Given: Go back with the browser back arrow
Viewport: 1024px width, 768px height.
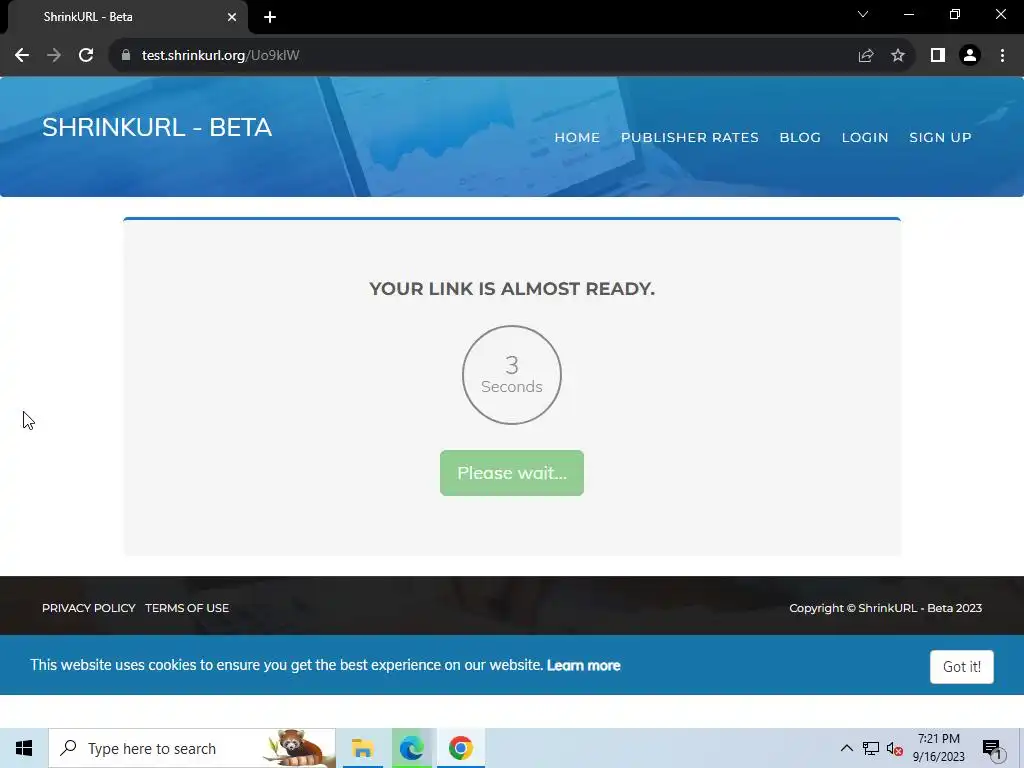Looking at the screenshot, I should [22, 56].
